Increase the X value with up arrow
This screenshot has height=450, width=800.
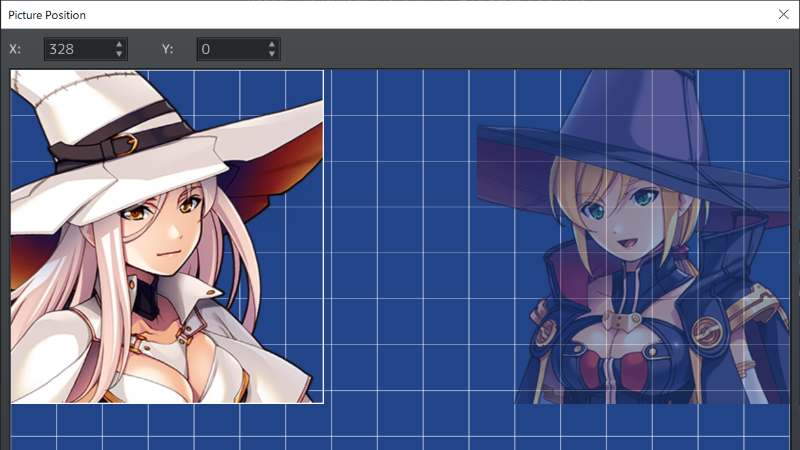[120, 44]
